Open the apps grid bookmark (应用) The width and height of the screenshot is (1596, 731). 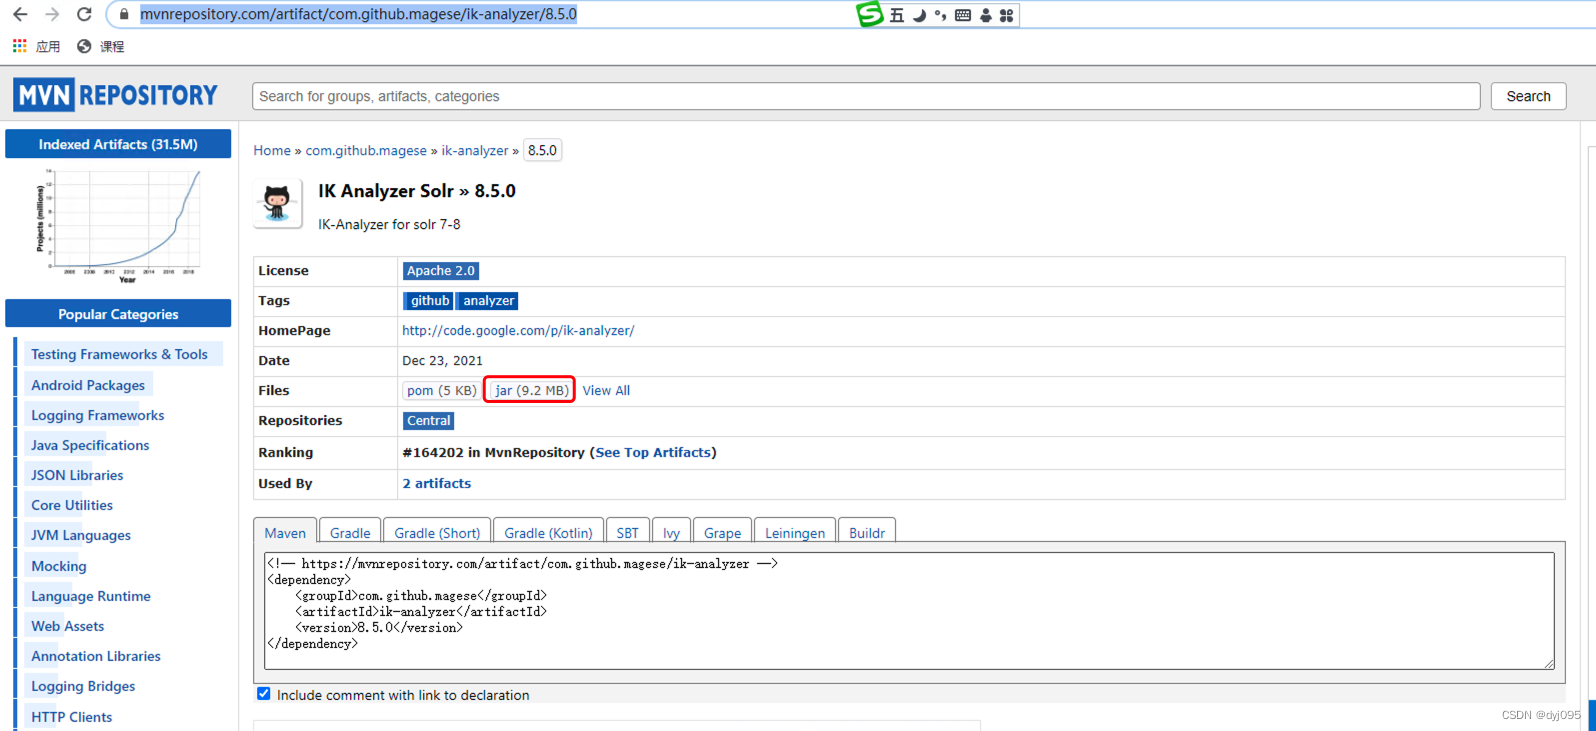coord(36,46)
